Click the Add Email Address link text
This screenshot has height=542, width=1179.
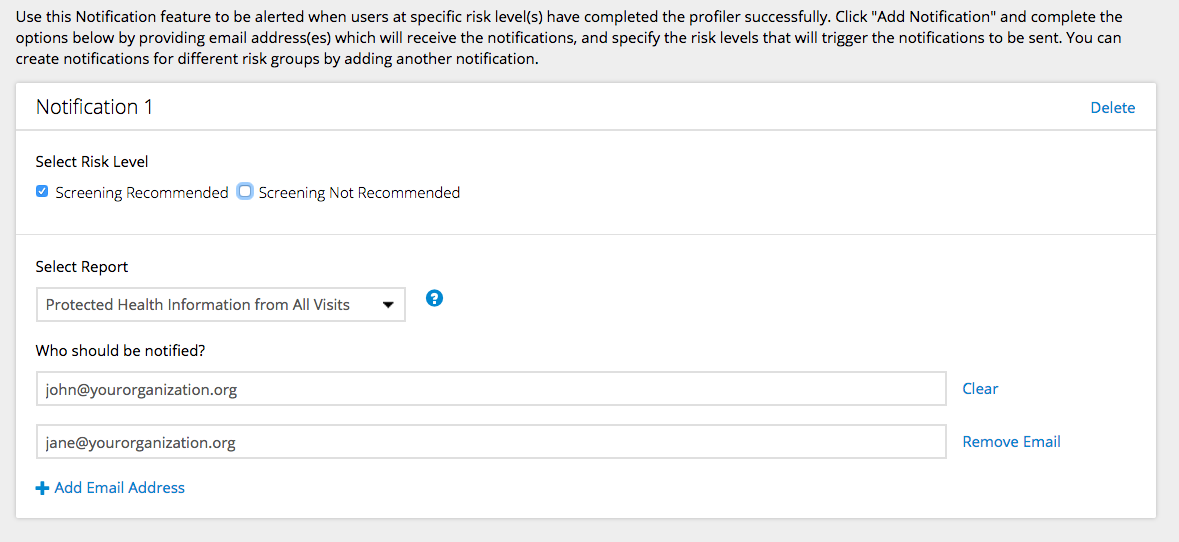click(120, 488)
